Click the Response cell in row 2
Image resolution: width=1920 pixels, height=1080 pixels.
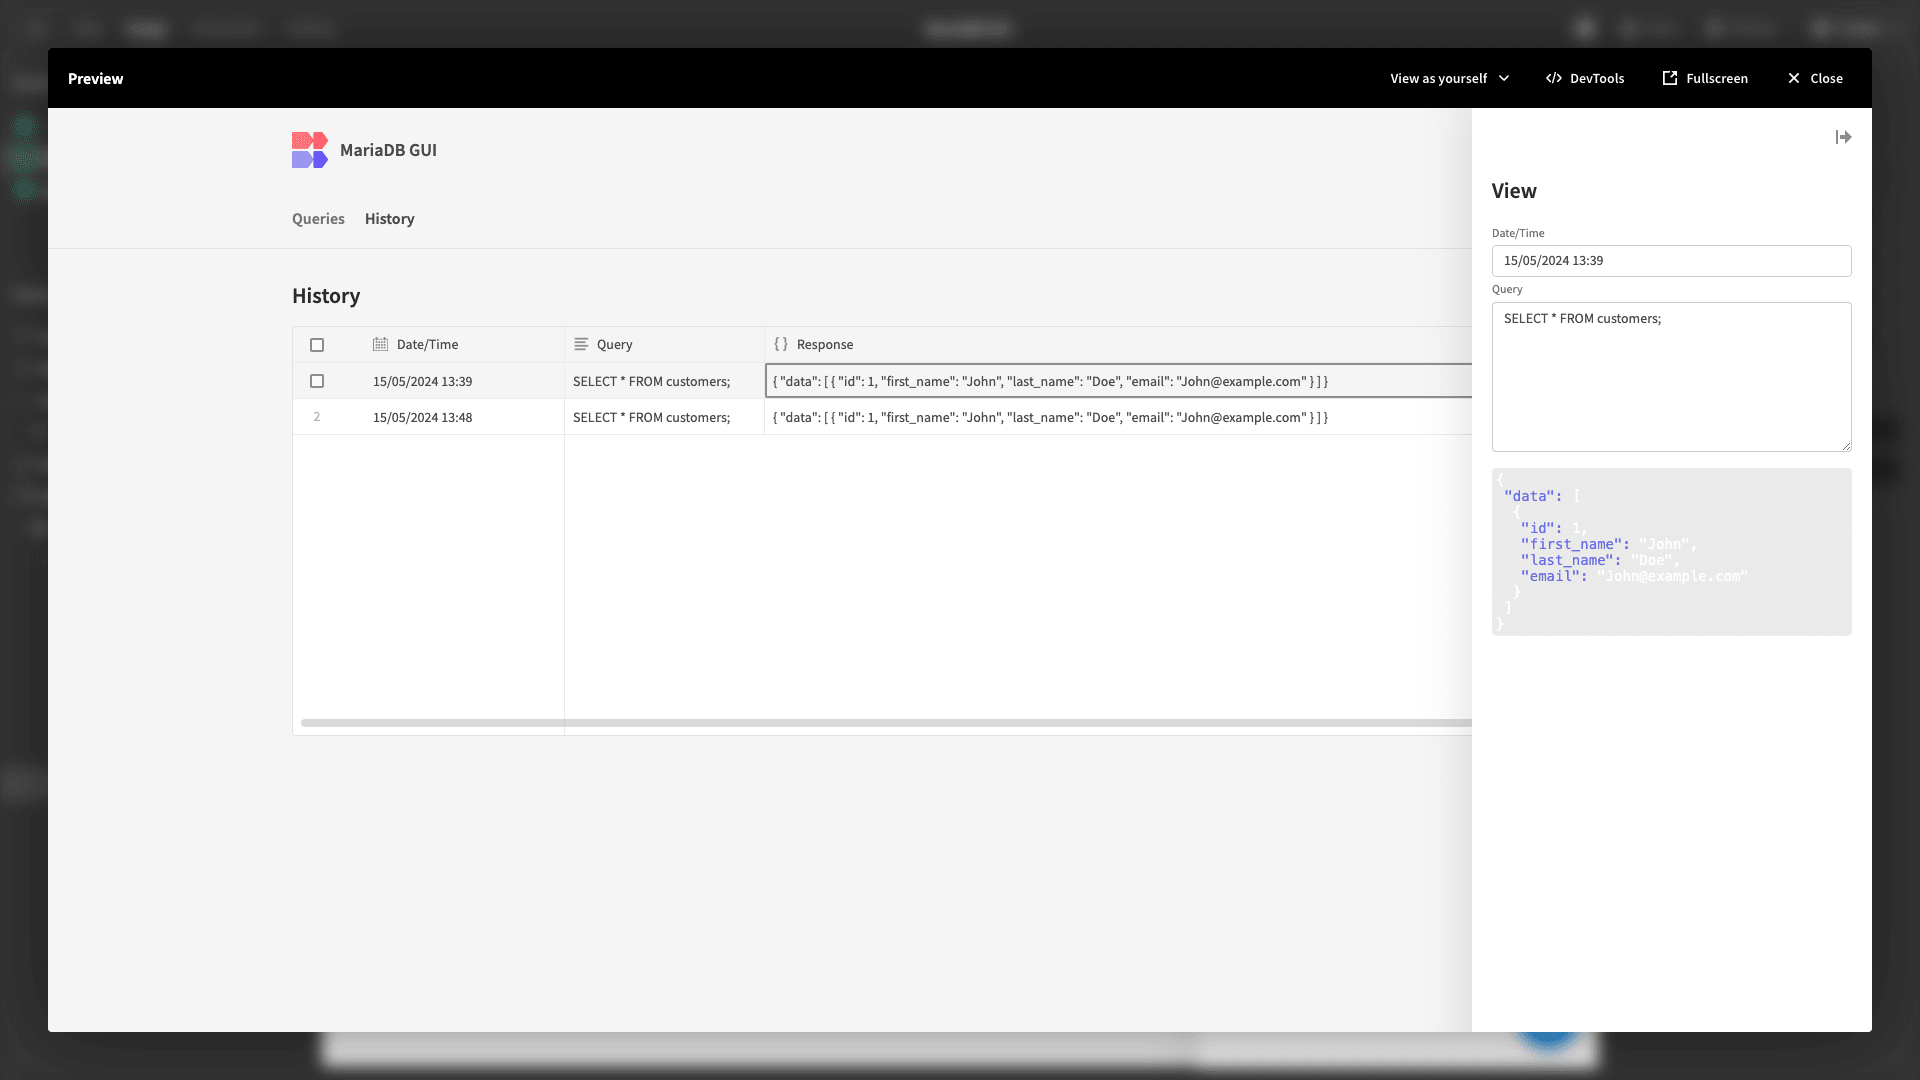coord(1118,417)
